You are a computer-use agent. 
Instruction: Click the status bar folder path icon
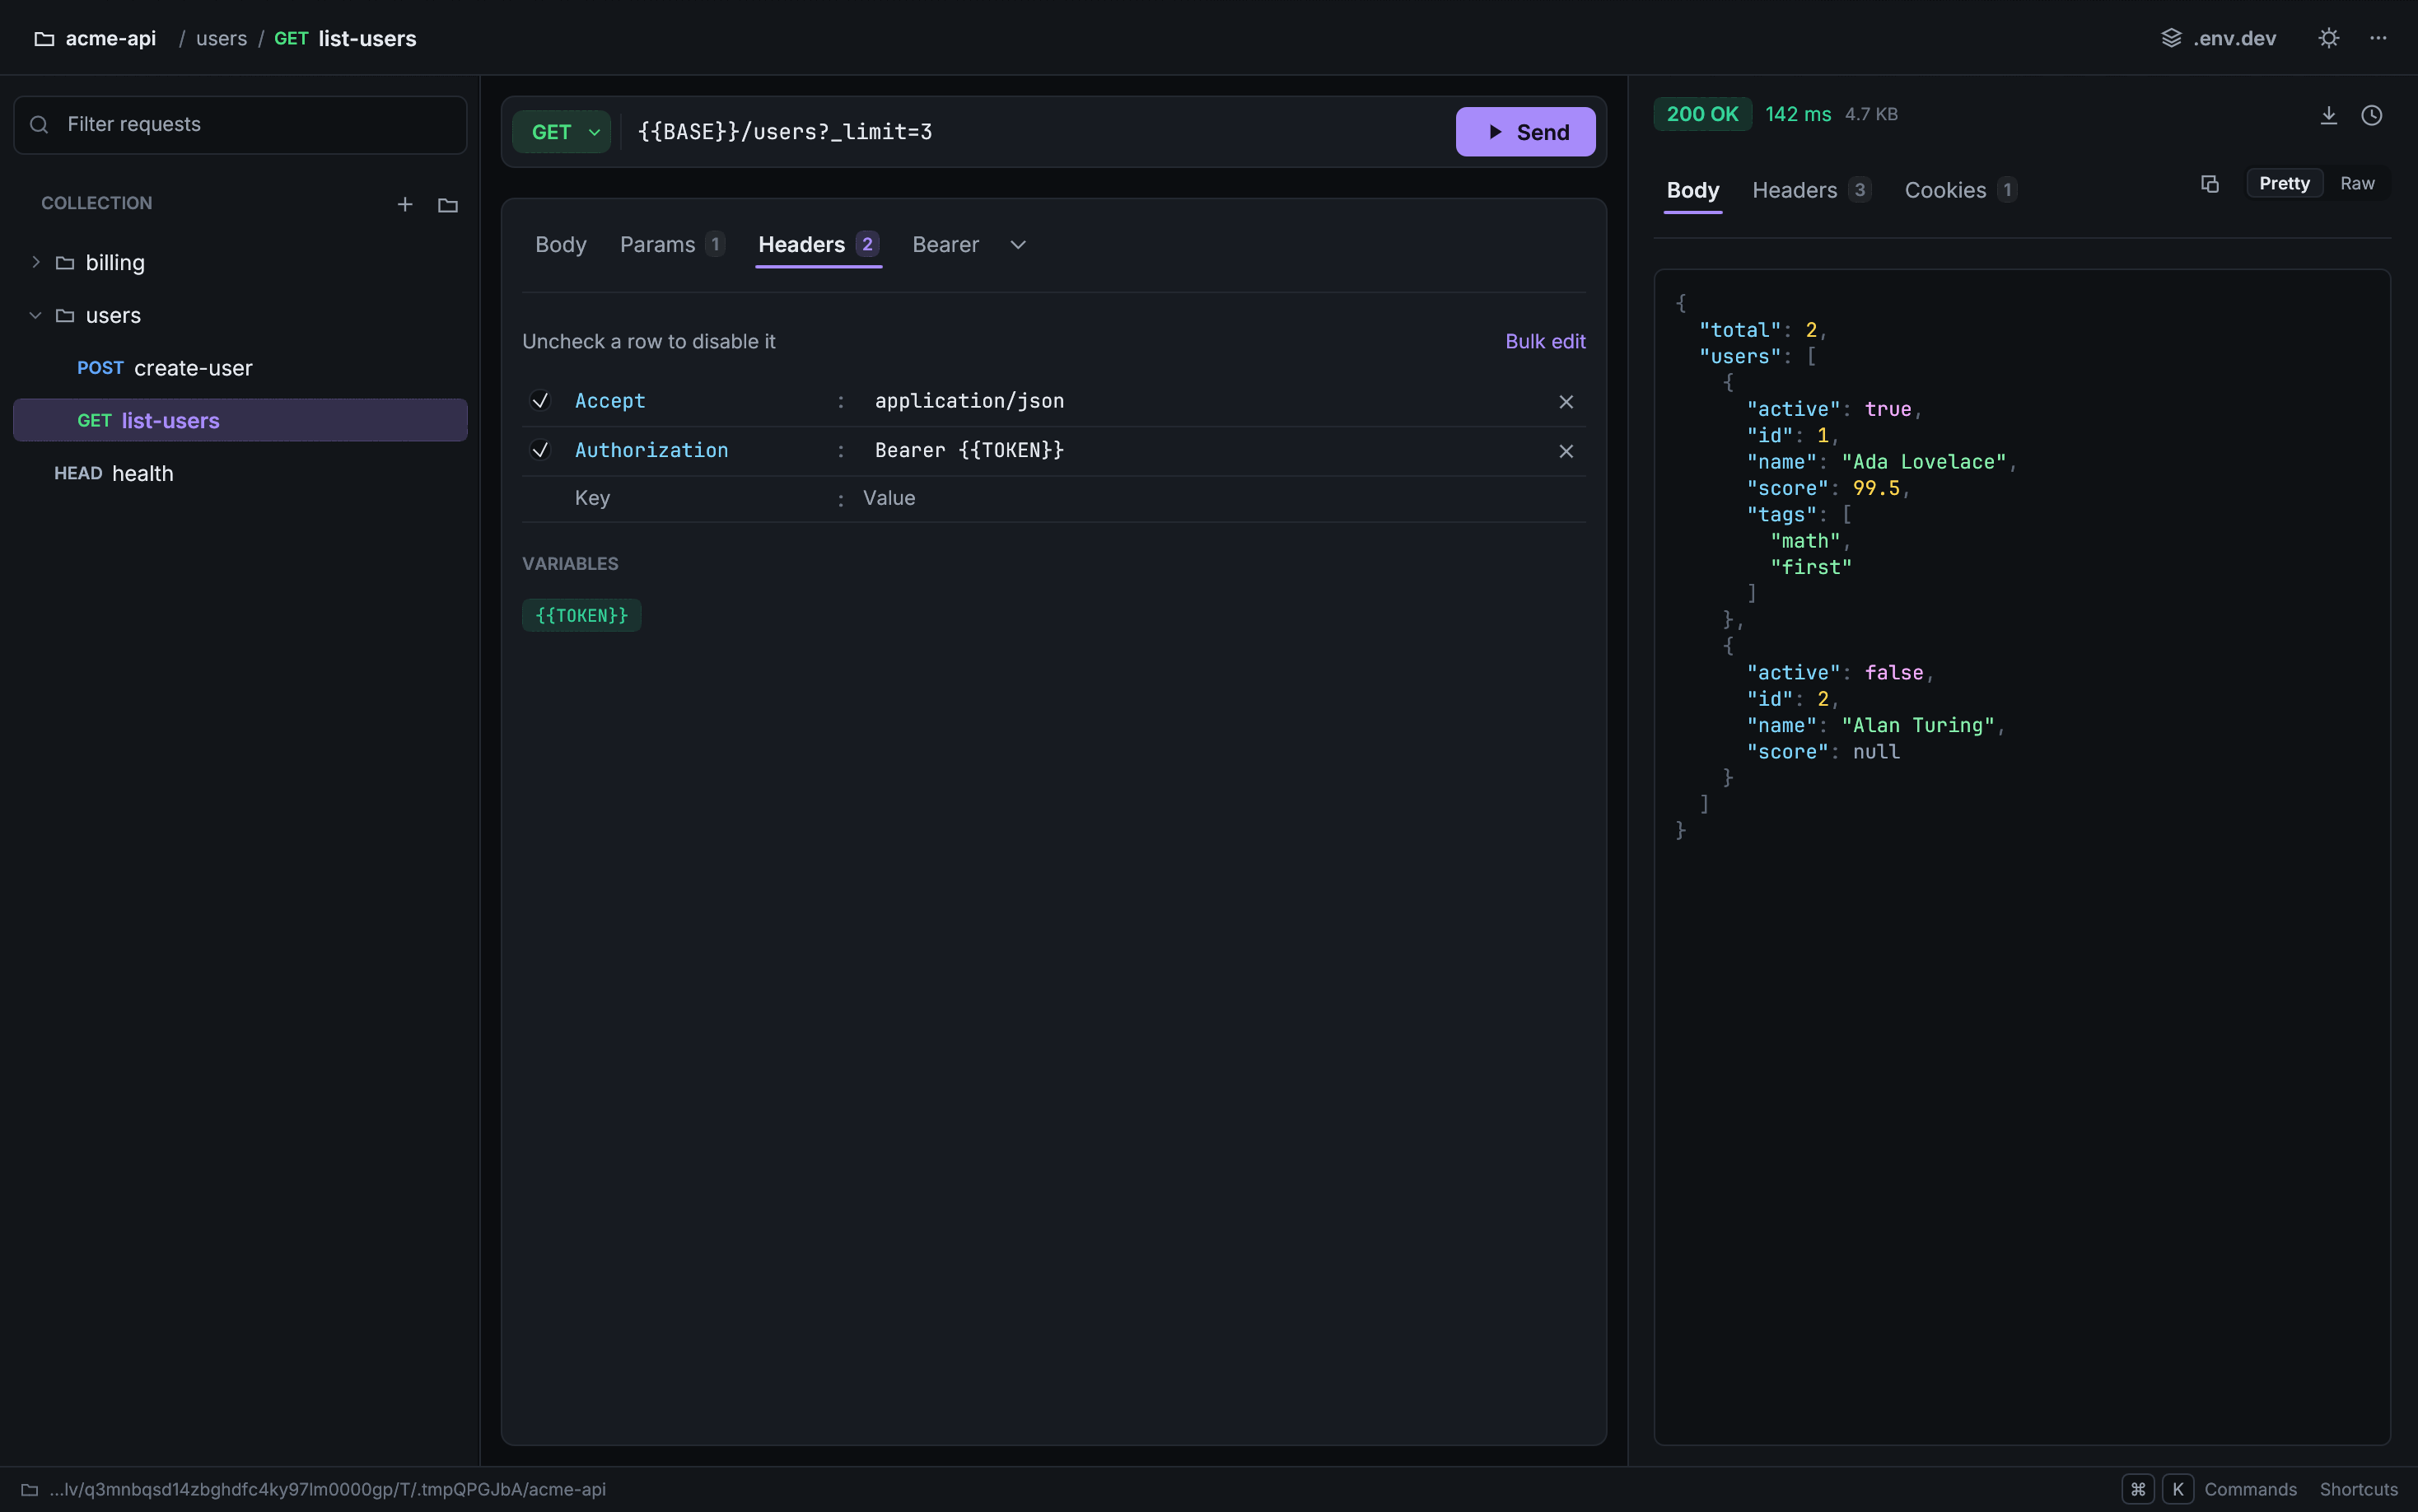[x=30, y=1490]
